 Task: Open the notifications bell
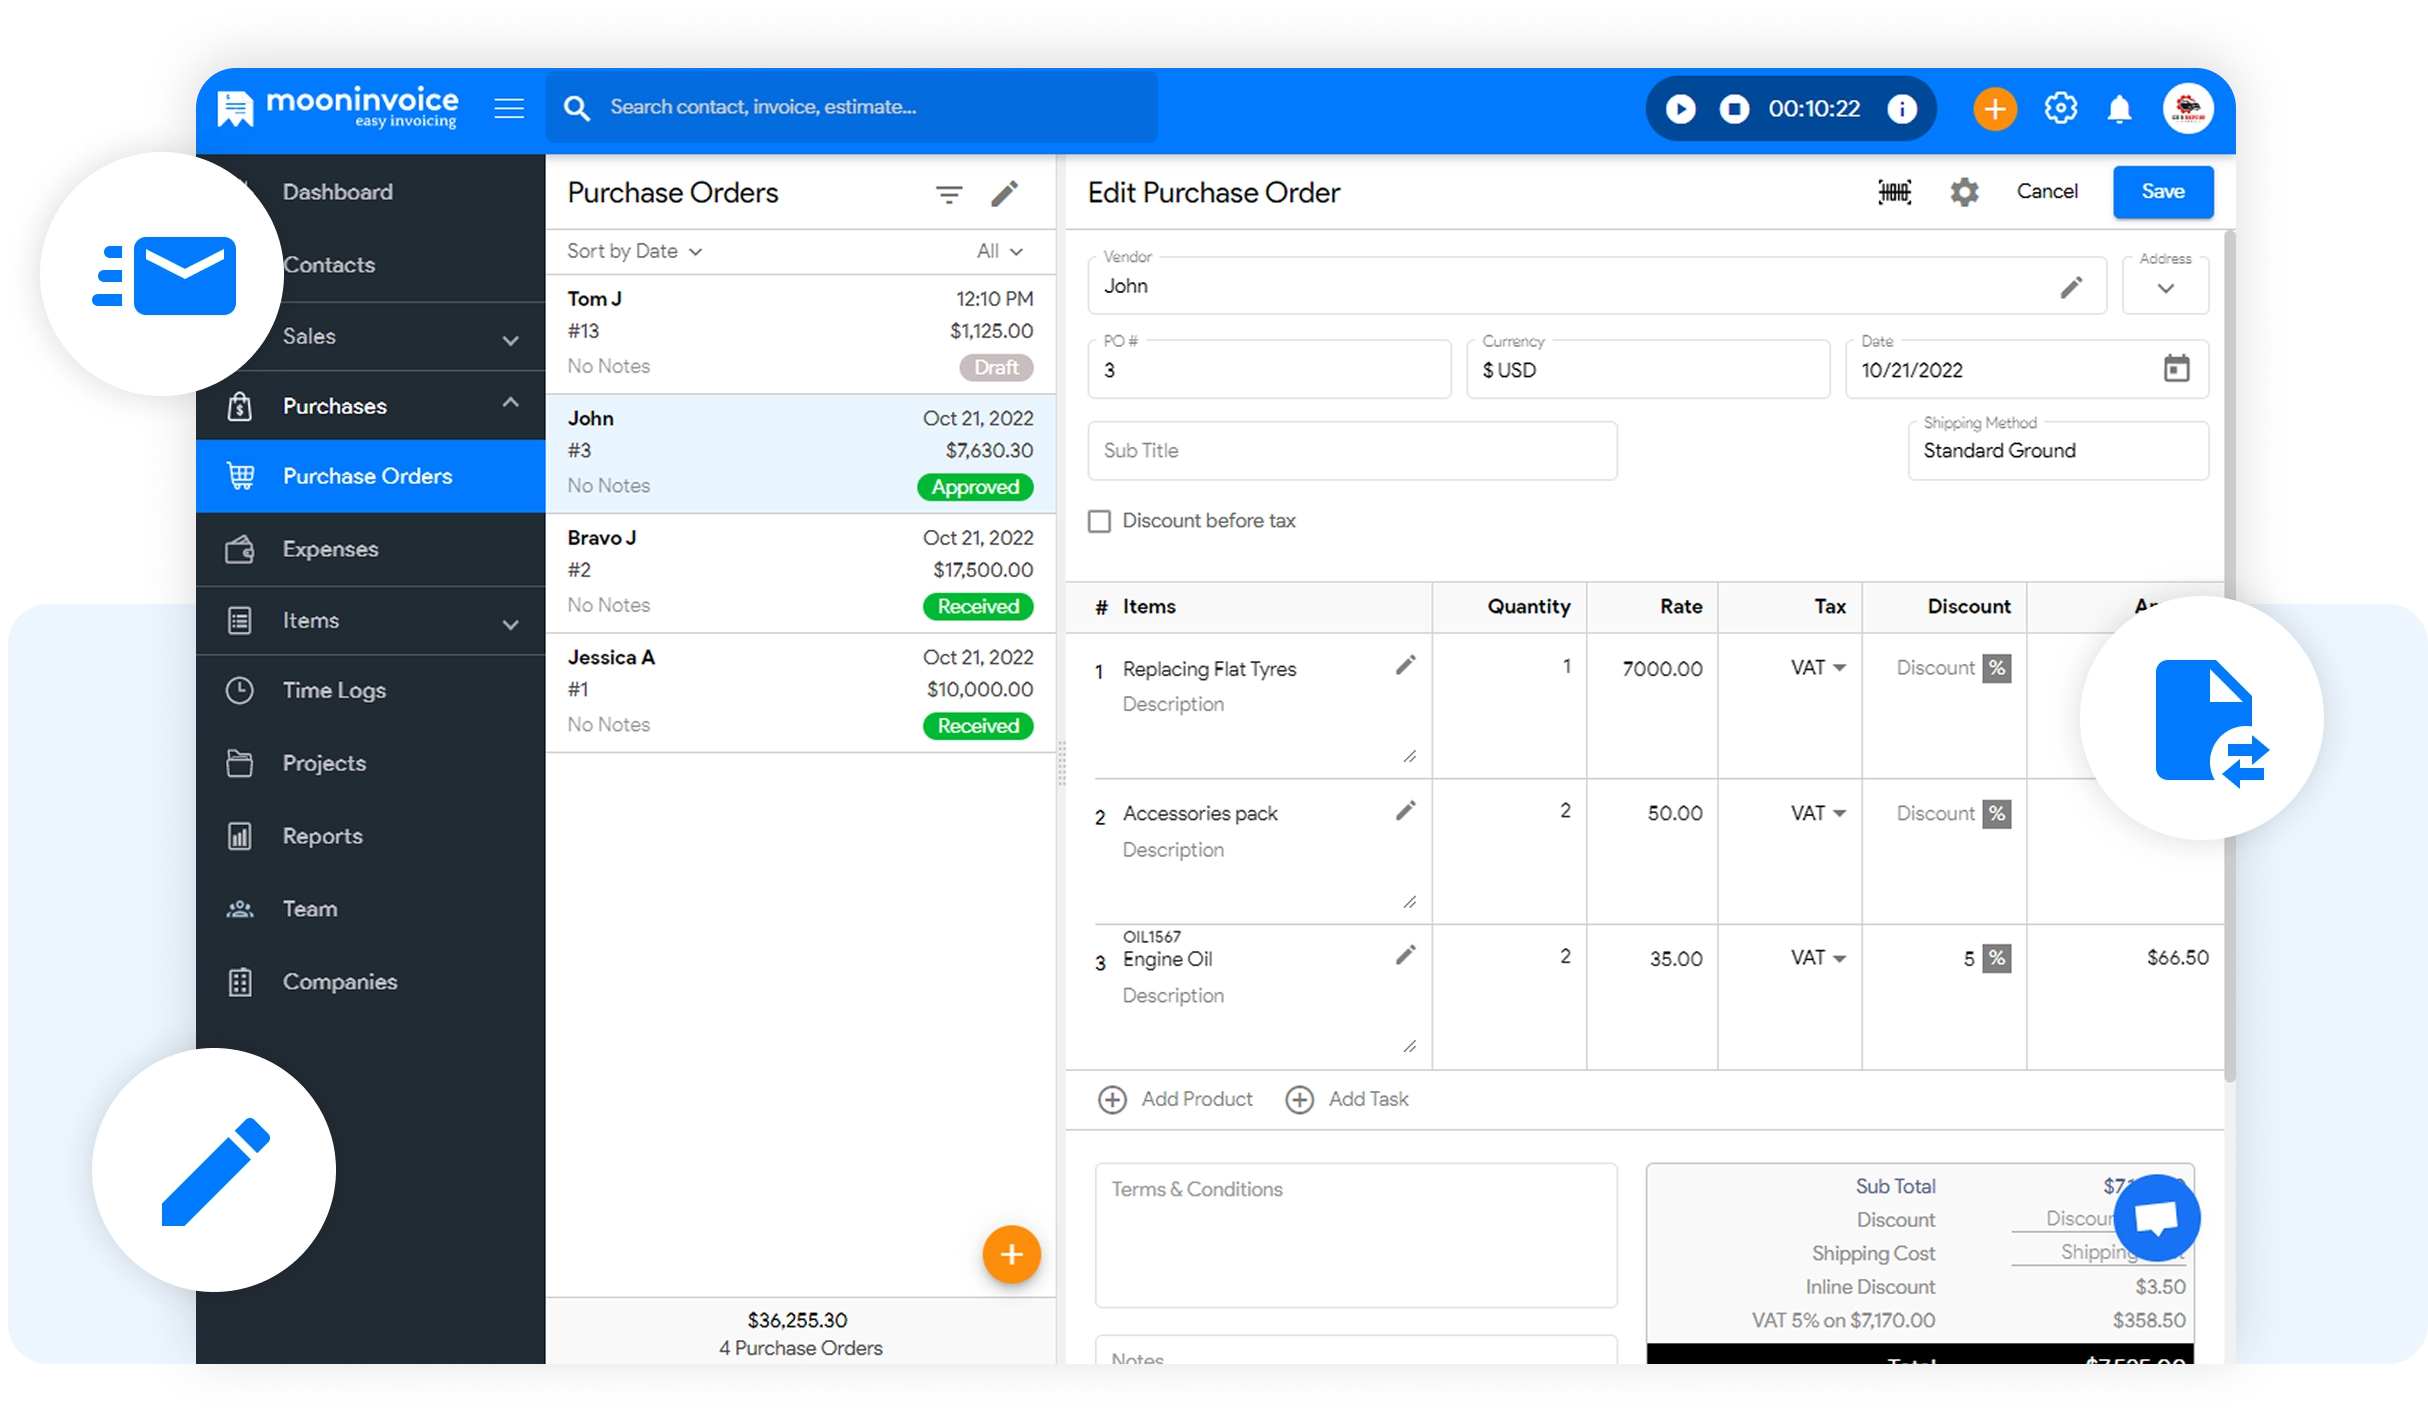2119,109
